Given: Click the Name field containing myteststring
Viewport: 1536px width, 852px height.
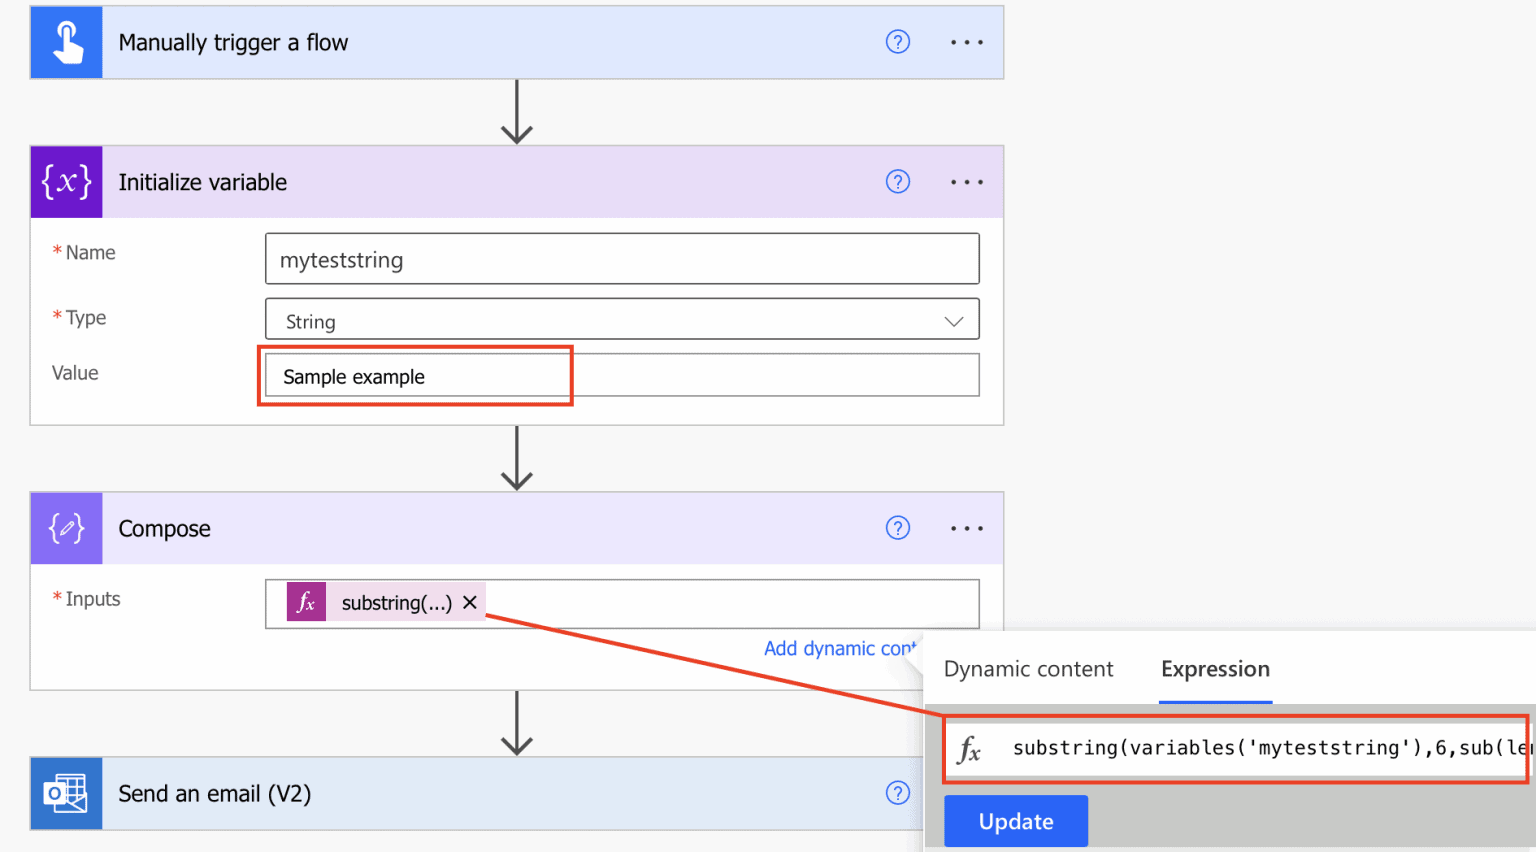Looking at the screenshot, I should pyautogui.click(x=620, y=258).
